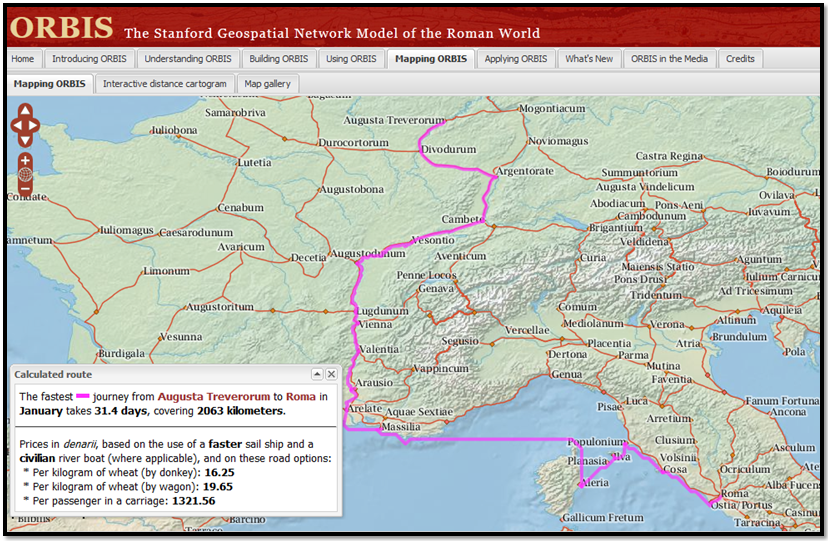The height and width of the screenshot is (541, 828).
Task: Click Augustodunum on the map
Action: coord(368,253)
